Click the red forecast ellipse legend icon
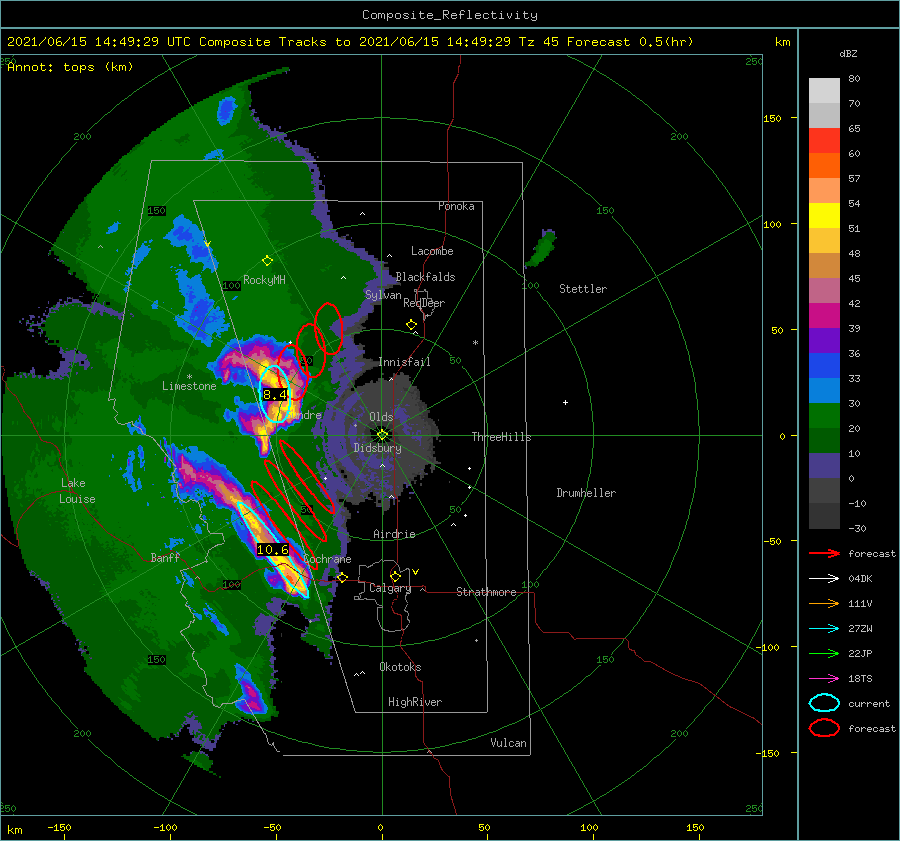Viewport: 900px width, 841px height. 824,728
